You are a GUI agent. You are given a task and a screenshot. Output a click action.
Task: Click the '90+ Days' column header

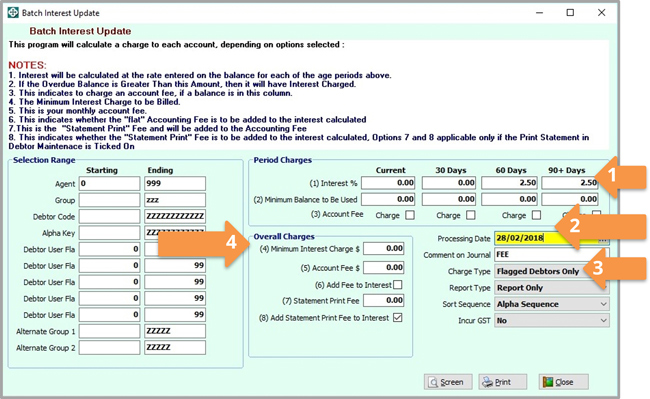point(567,170)
